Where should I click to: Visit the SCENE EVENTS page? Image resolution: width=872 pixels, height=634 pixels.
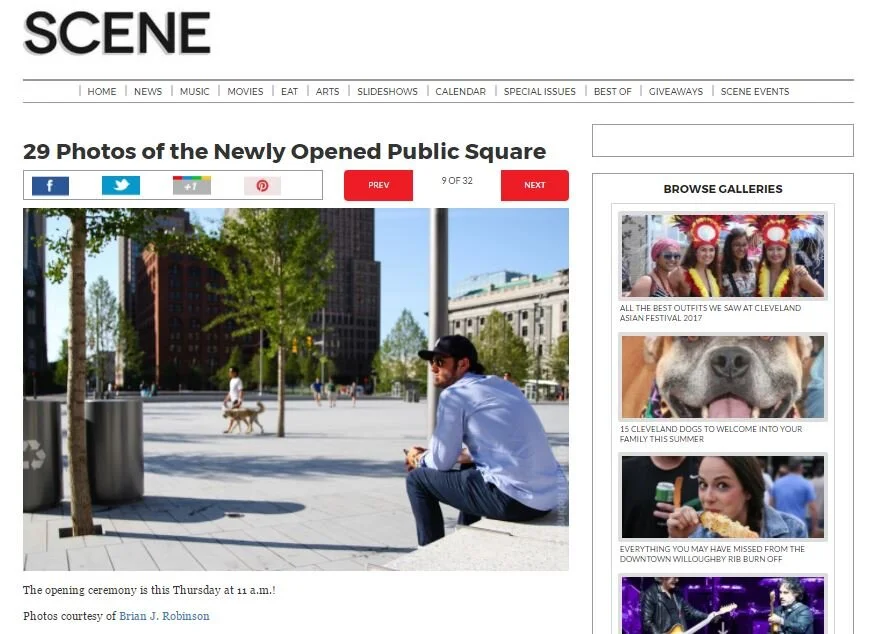tap(755, 91)
